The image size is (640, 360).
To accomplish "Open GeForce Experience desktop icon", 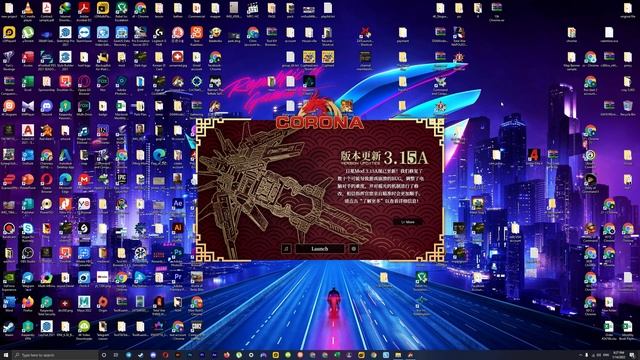I will pyautogui.click(x=9, y=280).
